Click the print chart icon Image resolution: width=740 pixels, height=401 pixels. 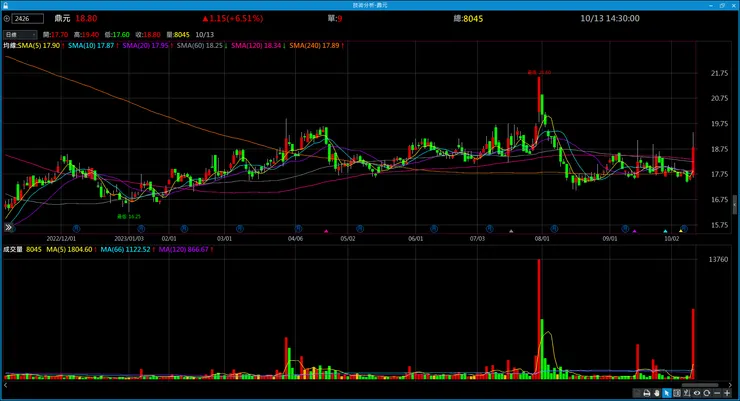[647, 393]
